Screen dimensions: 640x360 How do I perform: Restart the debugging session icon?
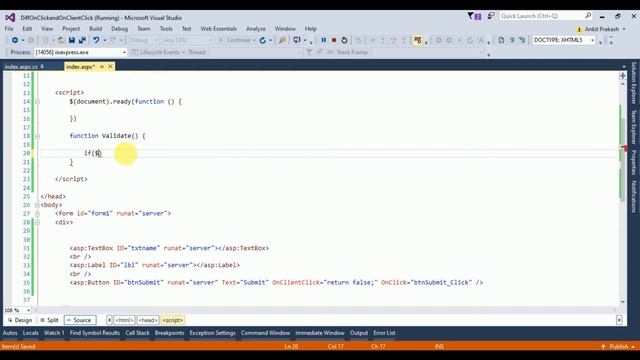point(344,40)
